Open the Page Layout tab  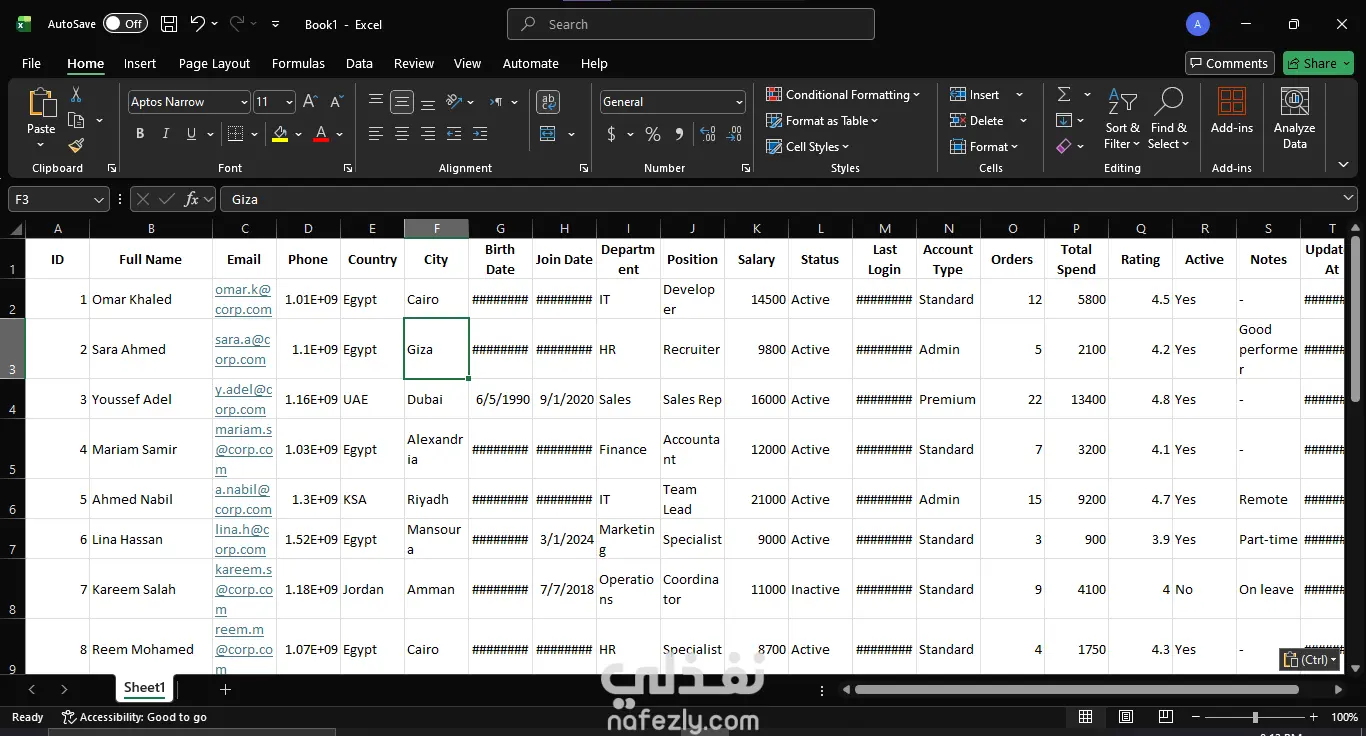214,63
